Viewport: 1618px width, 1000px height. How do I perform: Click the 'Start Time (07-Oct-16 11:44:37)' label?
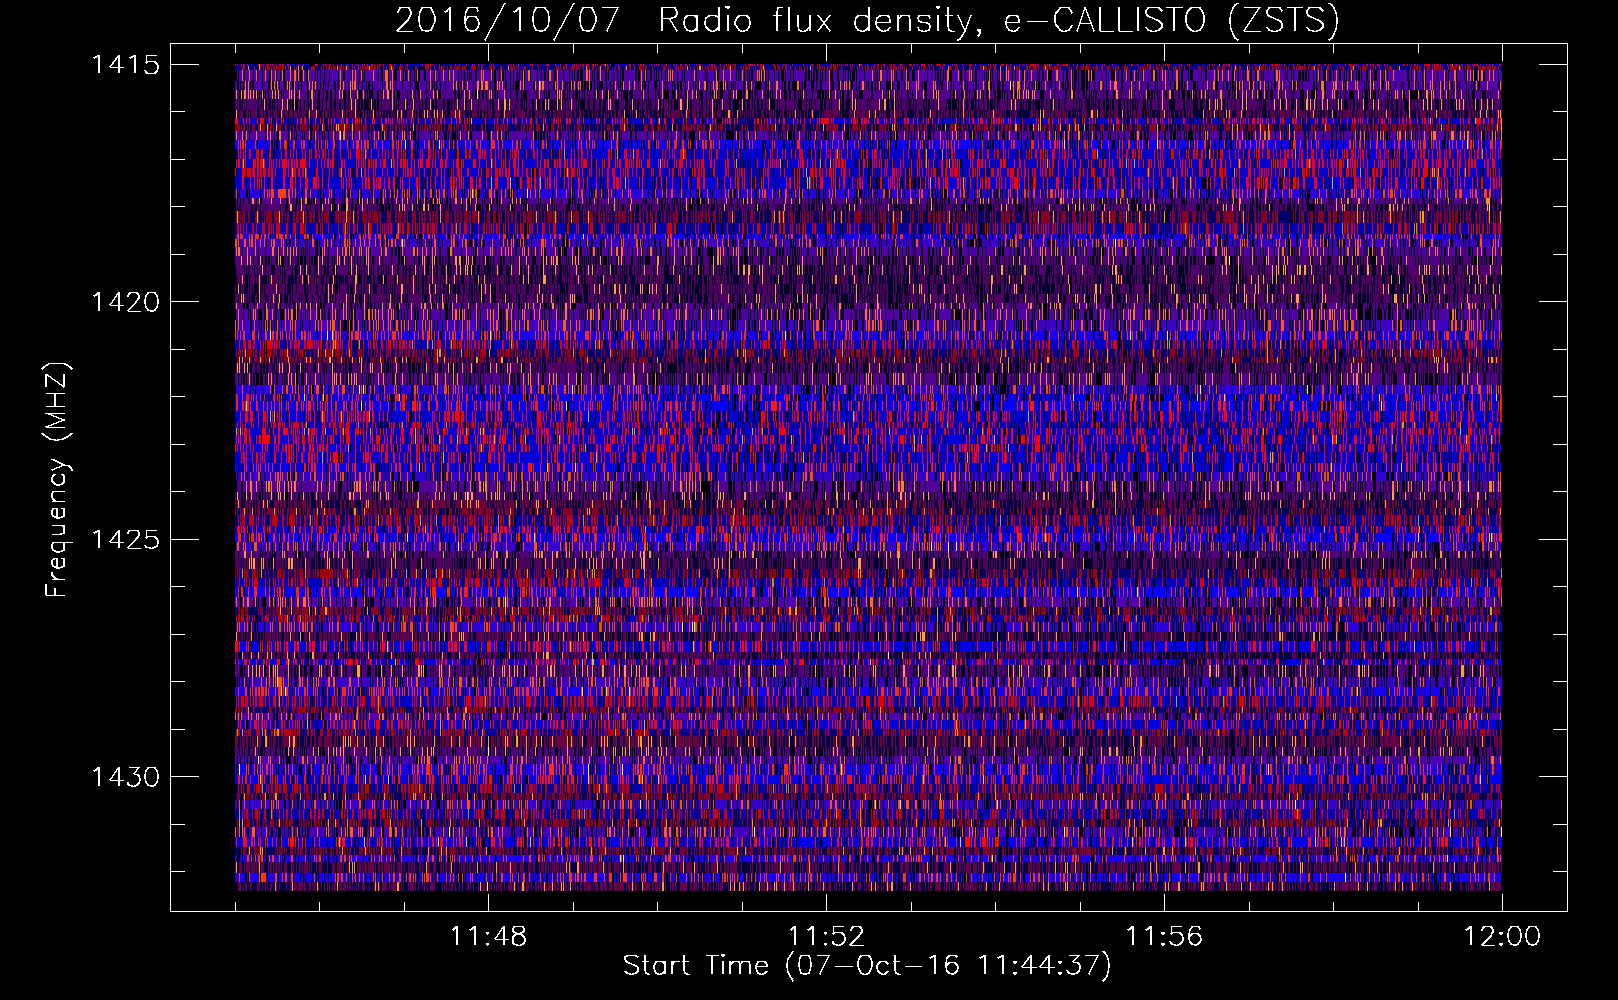(867, 966)
